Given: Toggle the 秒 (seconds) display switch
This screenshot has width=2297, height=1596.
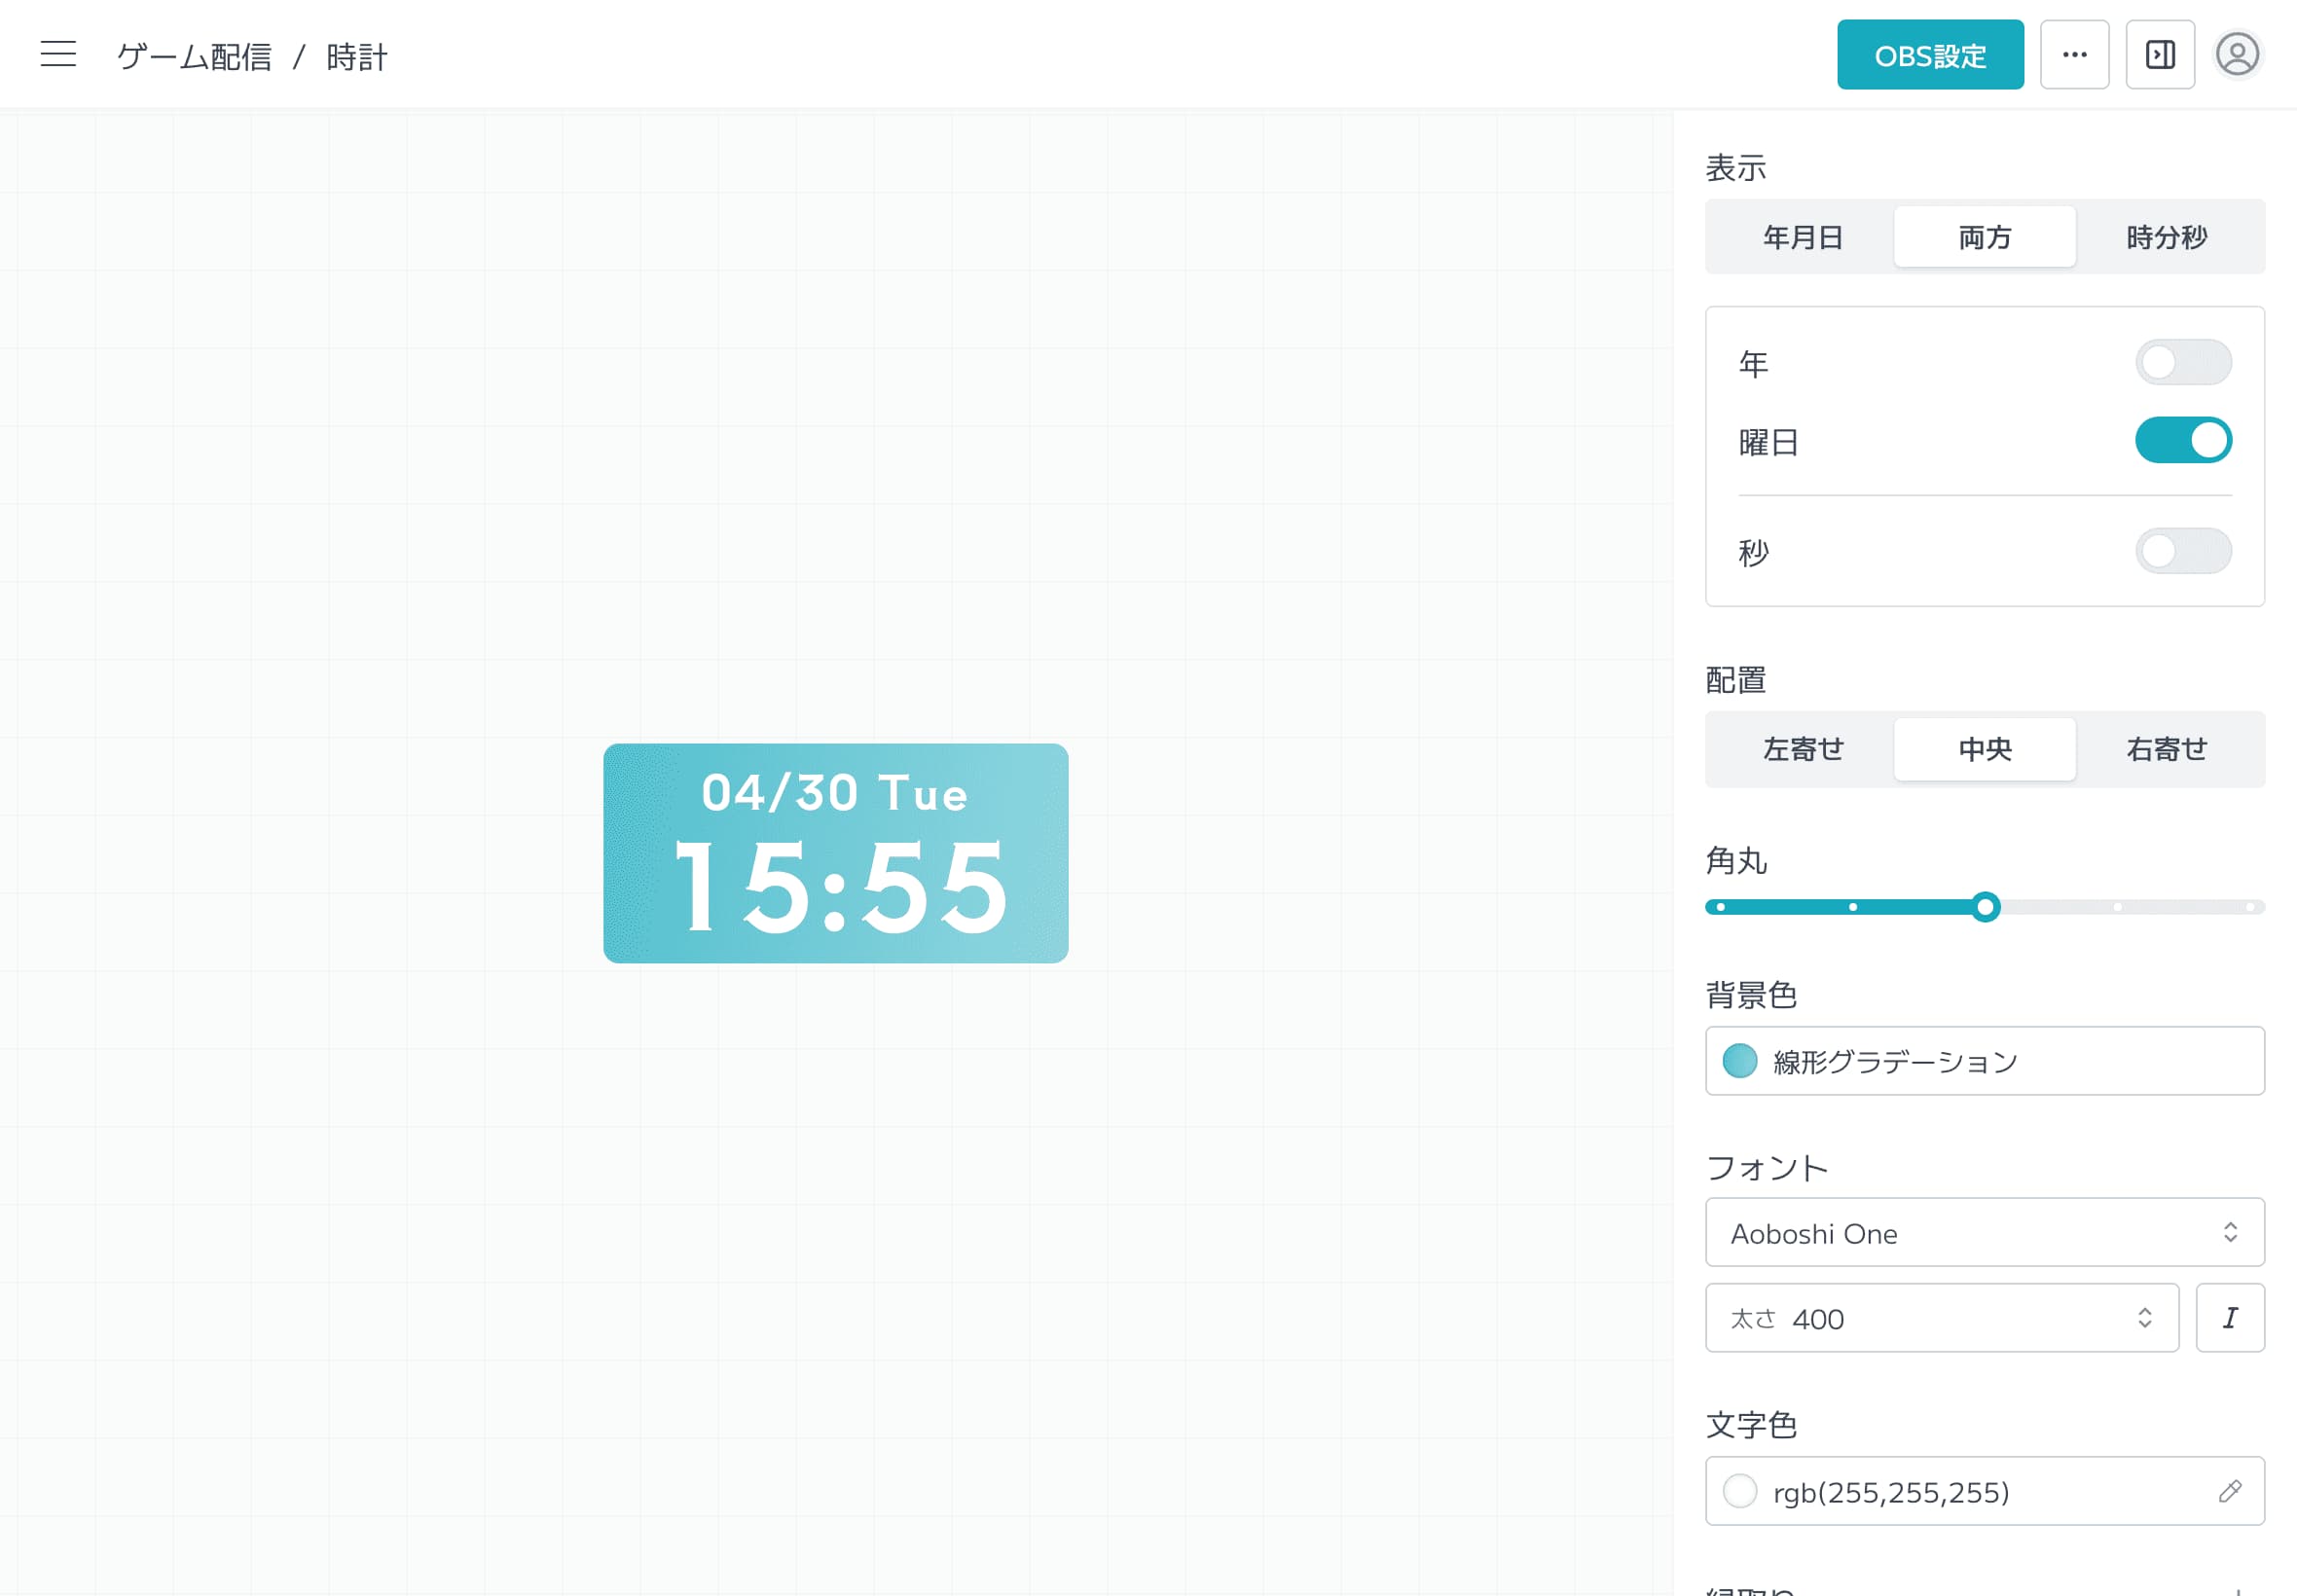Looking at the screenshot, I should coord(2183,550).
